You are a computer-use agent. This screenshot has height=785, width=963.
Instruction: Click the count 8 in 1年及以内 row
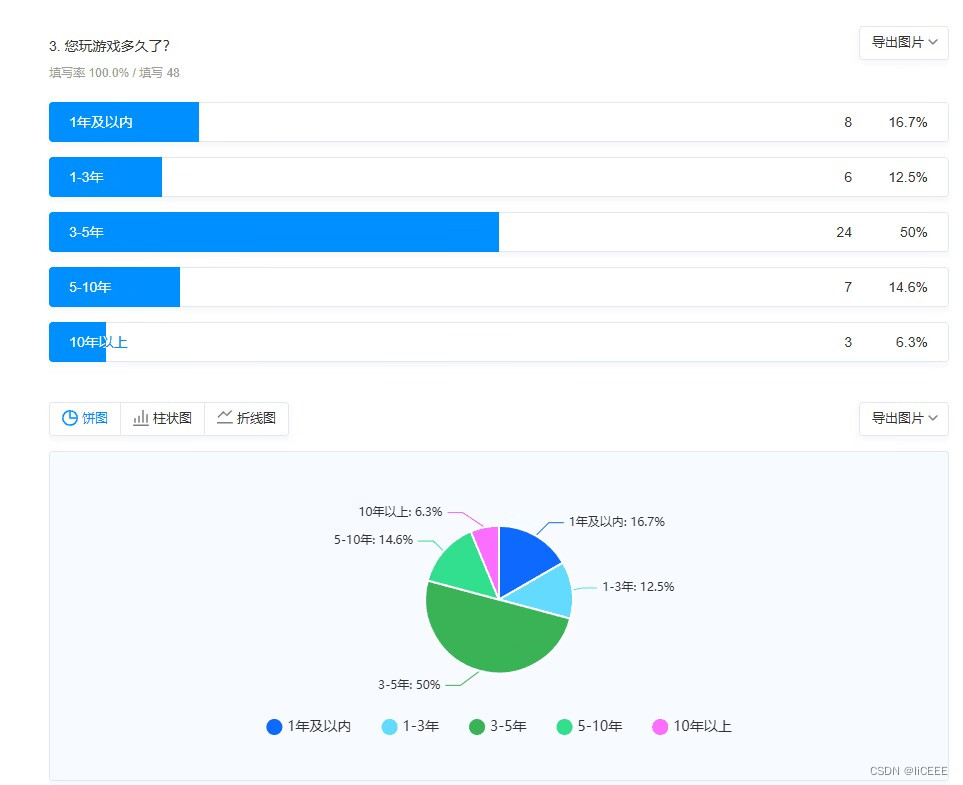click(848, 122)
